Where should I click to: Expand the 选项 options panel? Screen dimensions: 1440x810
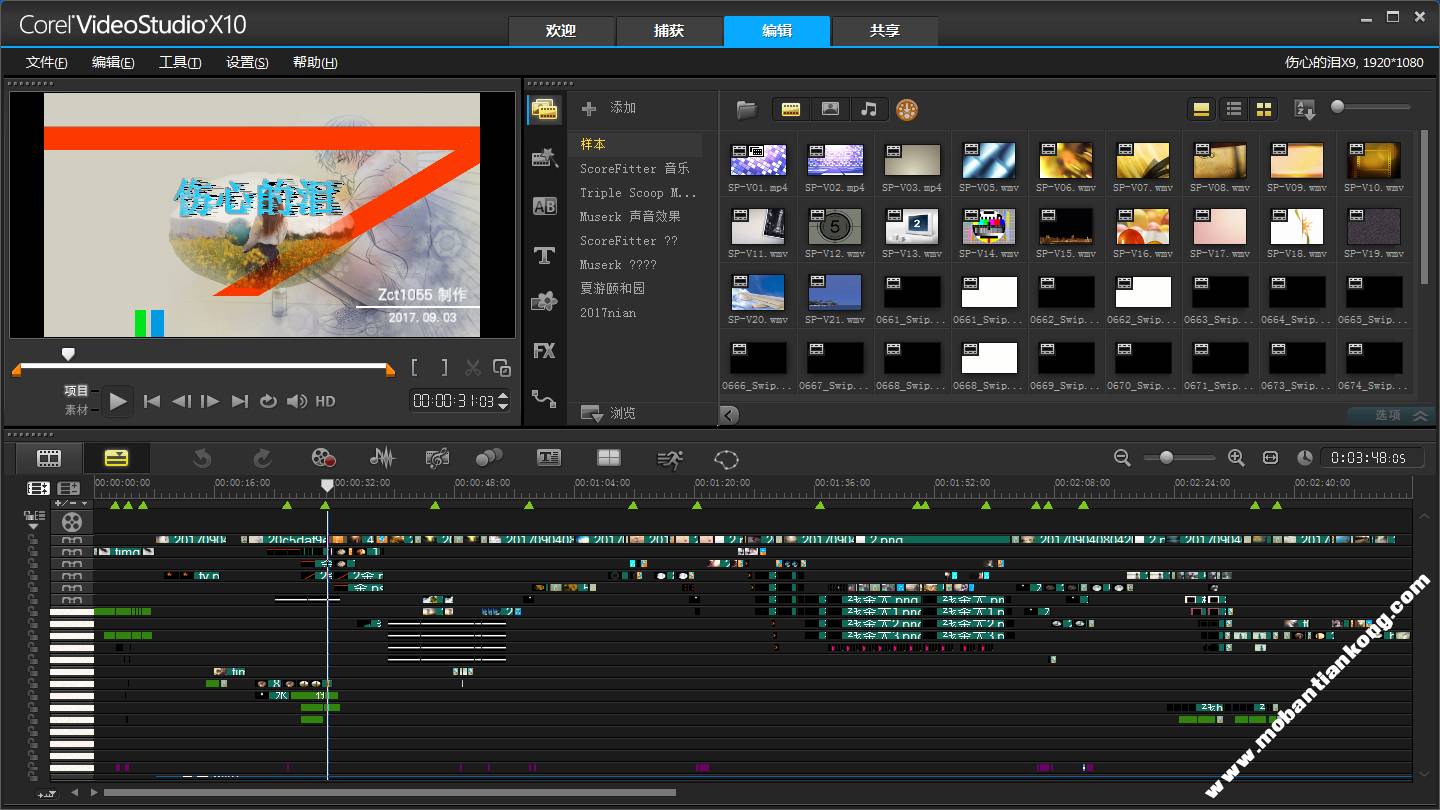(1390, 415)
